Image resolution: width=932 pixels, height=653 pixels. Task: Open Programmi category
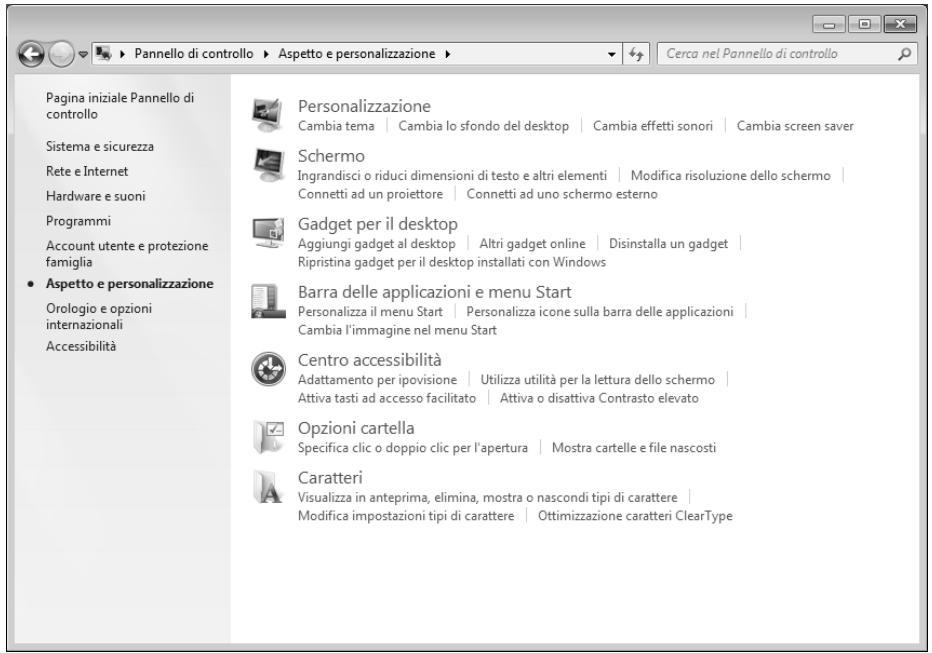pos(78,221)
